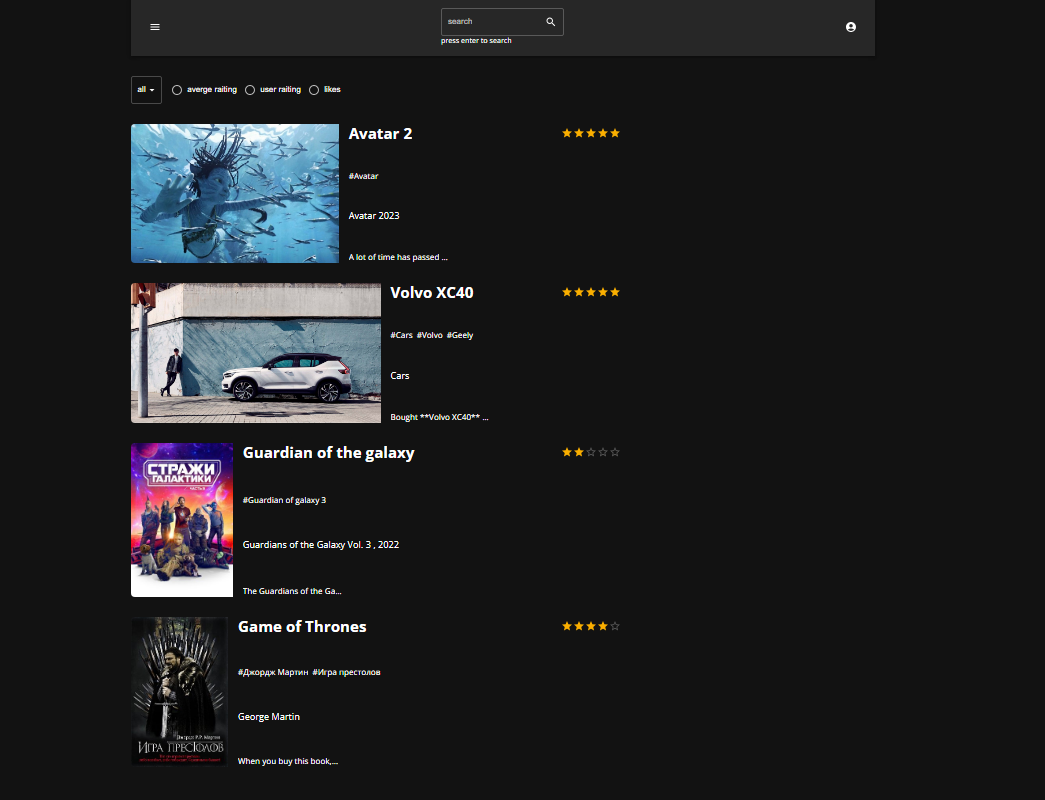Click the fifth star of Volvo XC40 rating
This screenshot has width=1045, height=800.
coord(614,293)
